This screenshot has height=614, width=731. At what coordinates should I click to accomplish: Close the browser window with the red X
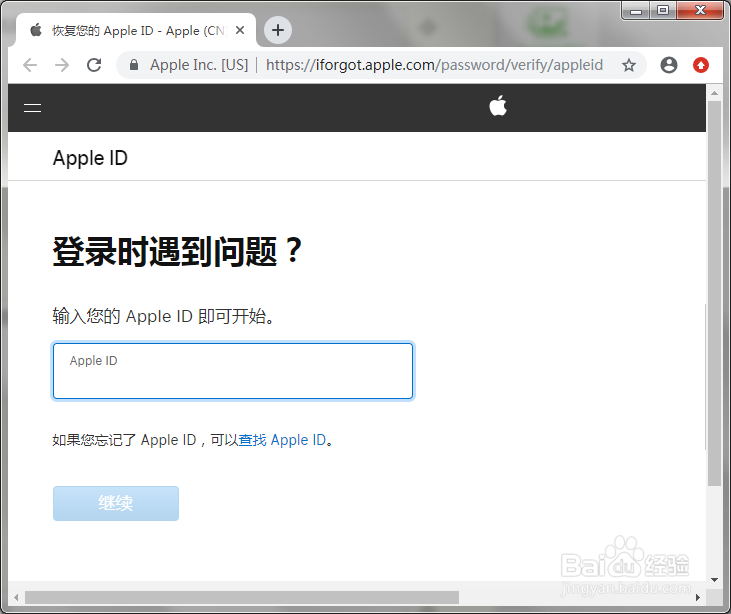[x=700, y=10]
